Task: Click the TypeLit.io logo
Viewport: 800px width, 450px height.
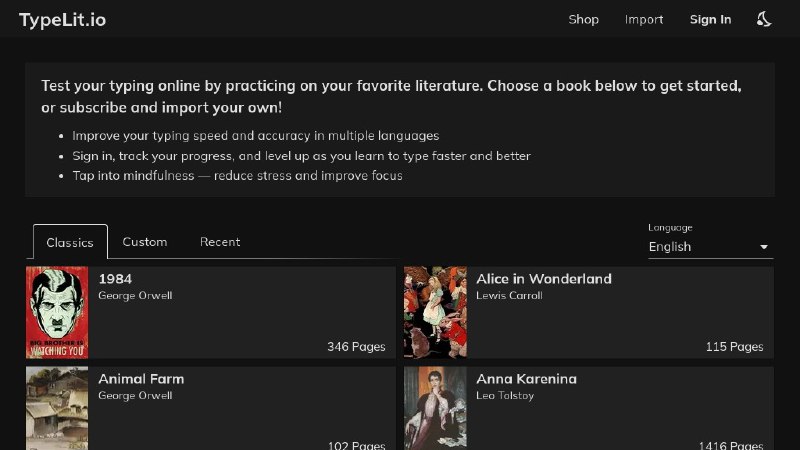Action: pos(62,19)
